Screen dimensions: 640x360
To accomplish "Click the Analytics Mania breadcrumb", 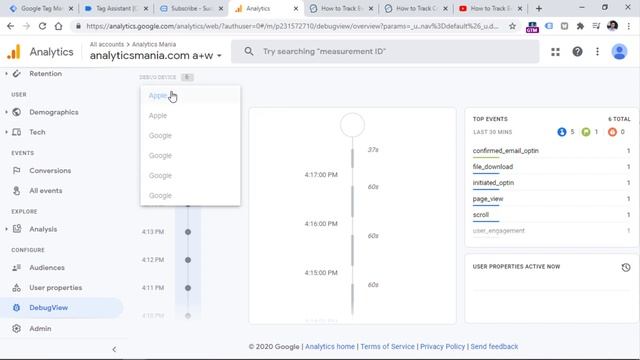I will 154,44.
